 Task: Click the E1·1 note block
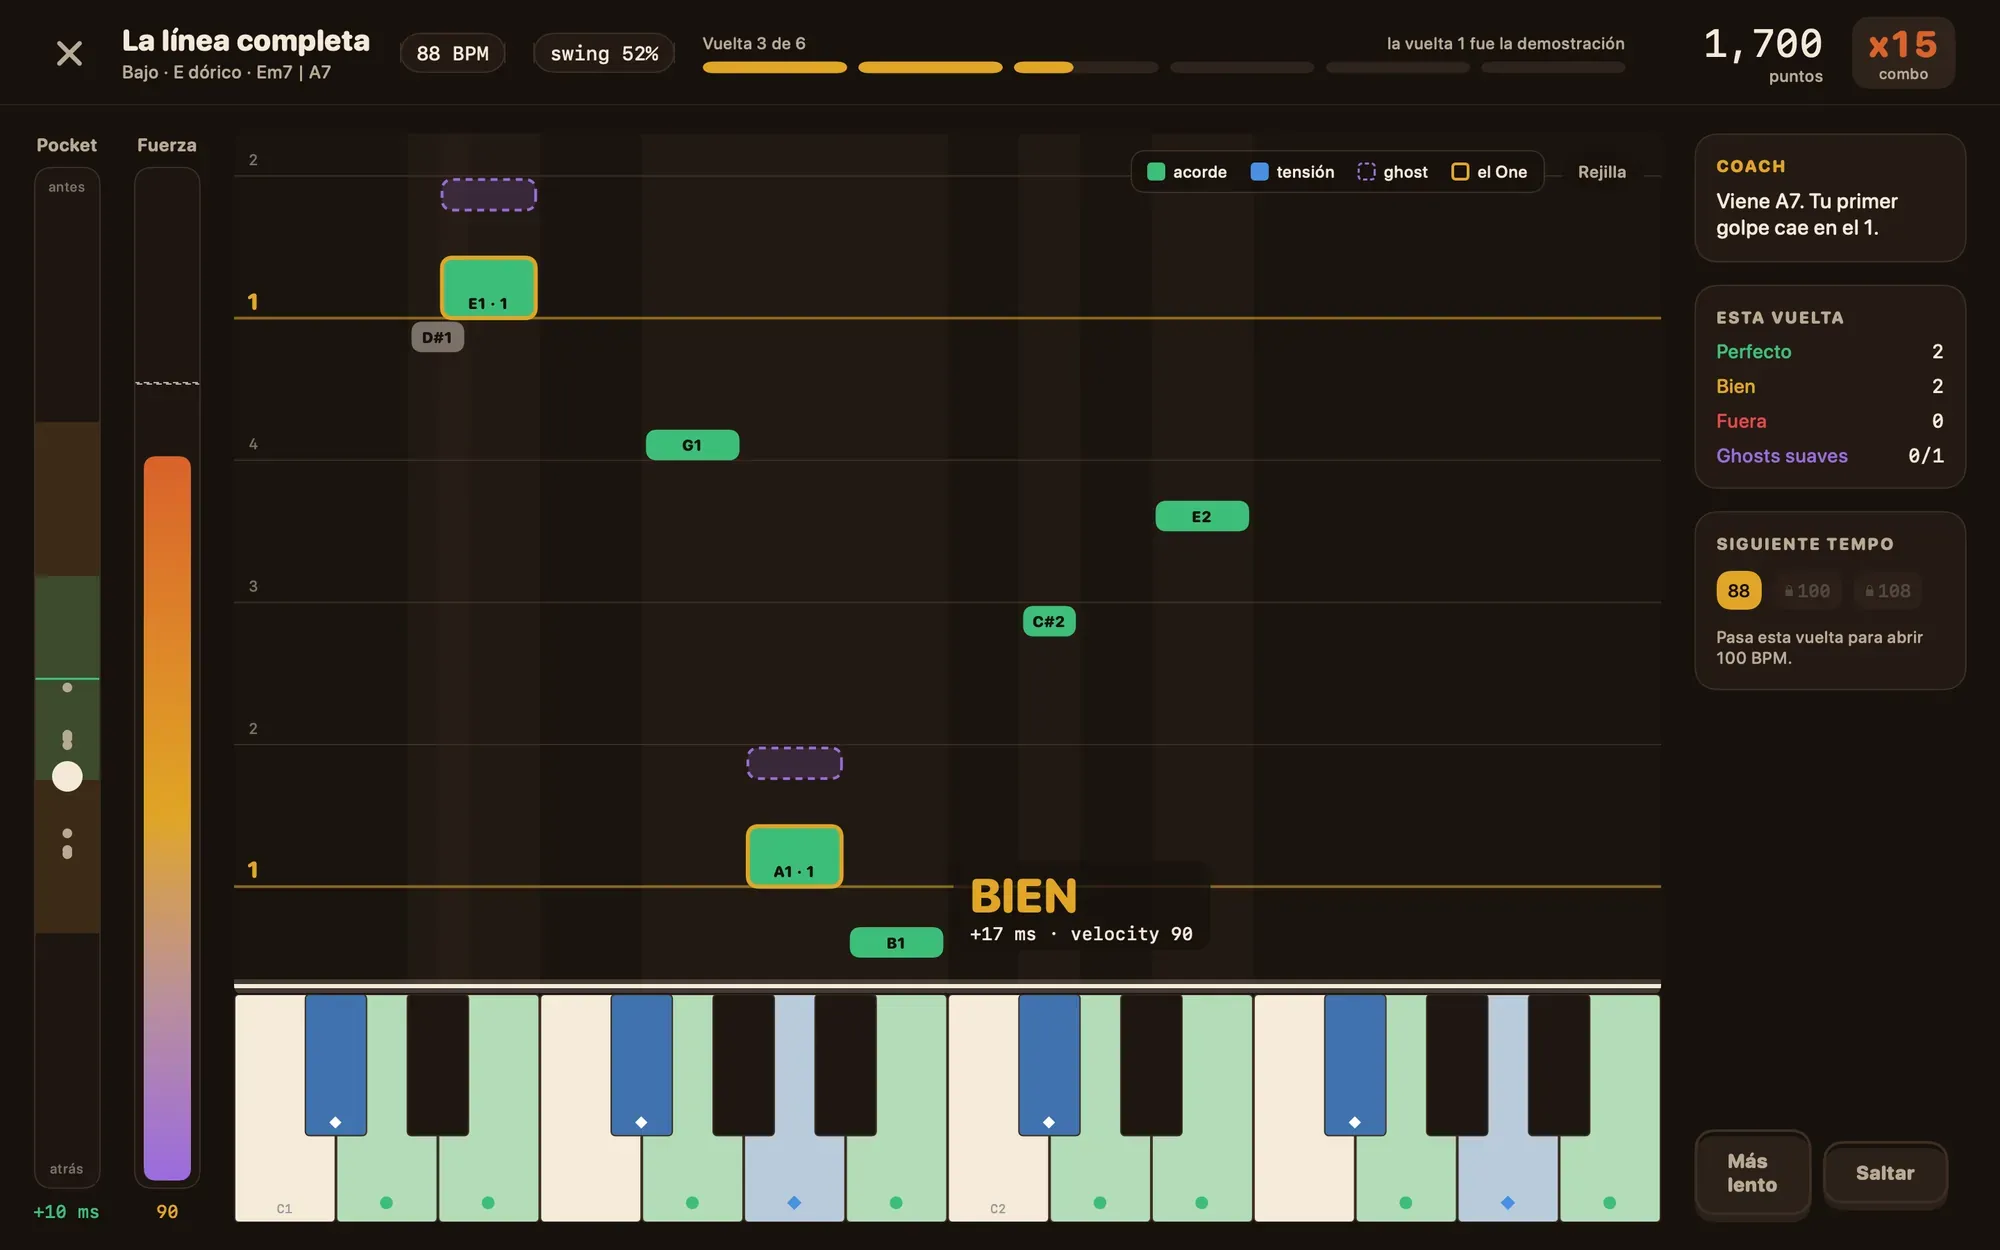click(489, 288)
